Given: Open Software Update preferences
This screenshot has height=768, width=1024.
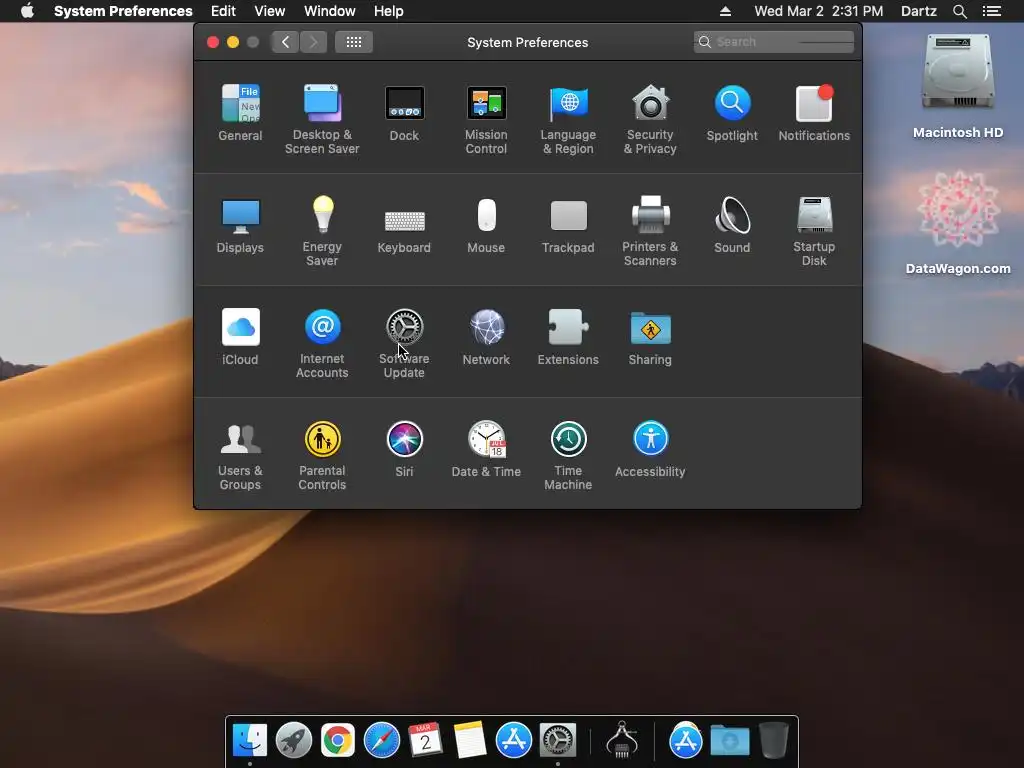Looking at the screenshot, I should click(404, 343).
